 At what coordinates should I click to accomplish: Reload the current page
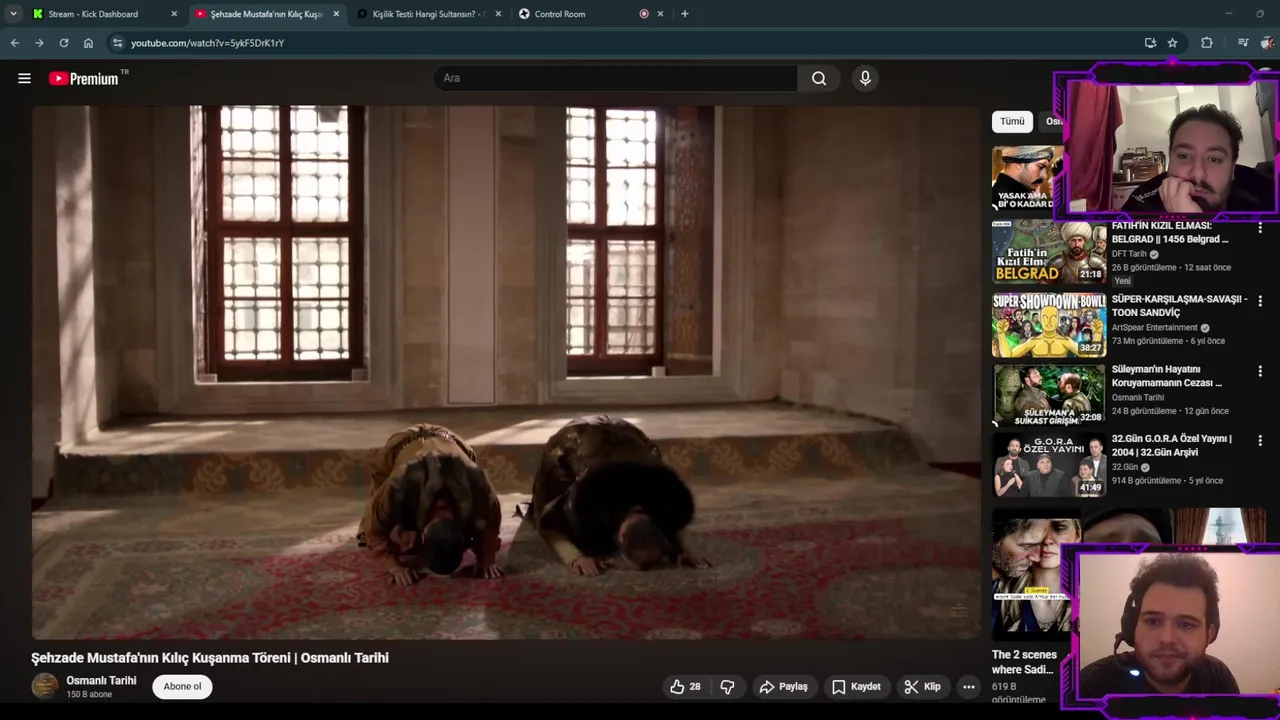pyautogui.click(x=64, y=43)
